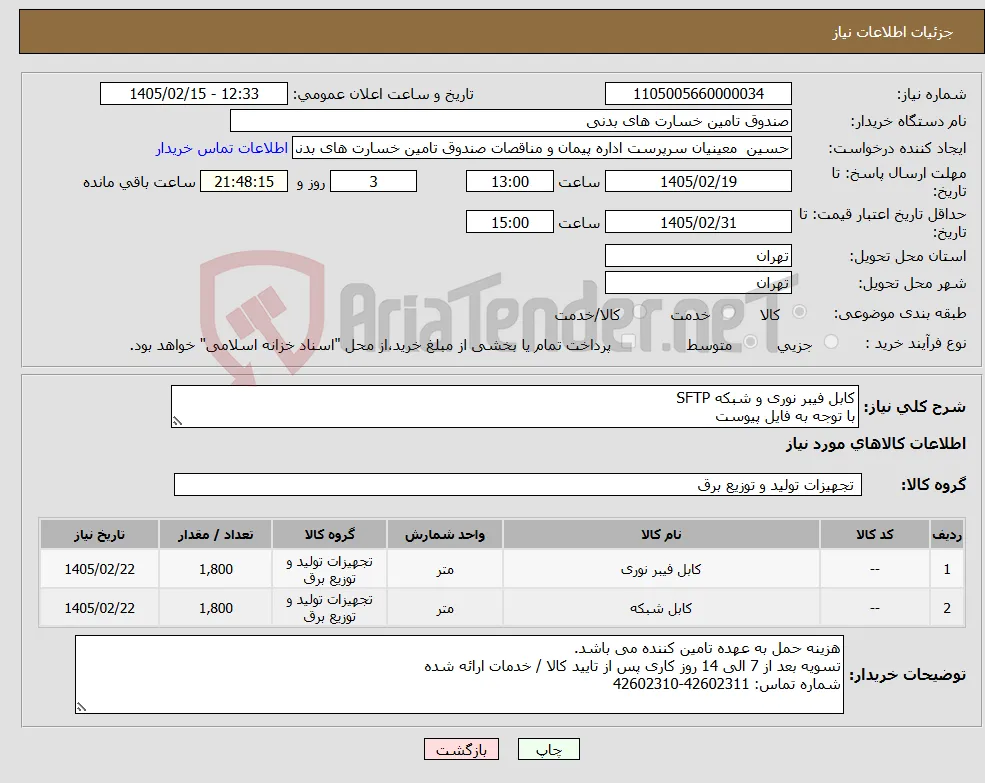Click the price validity date 1405/02/31
985x783 pixels.
(x=698, y=222)
